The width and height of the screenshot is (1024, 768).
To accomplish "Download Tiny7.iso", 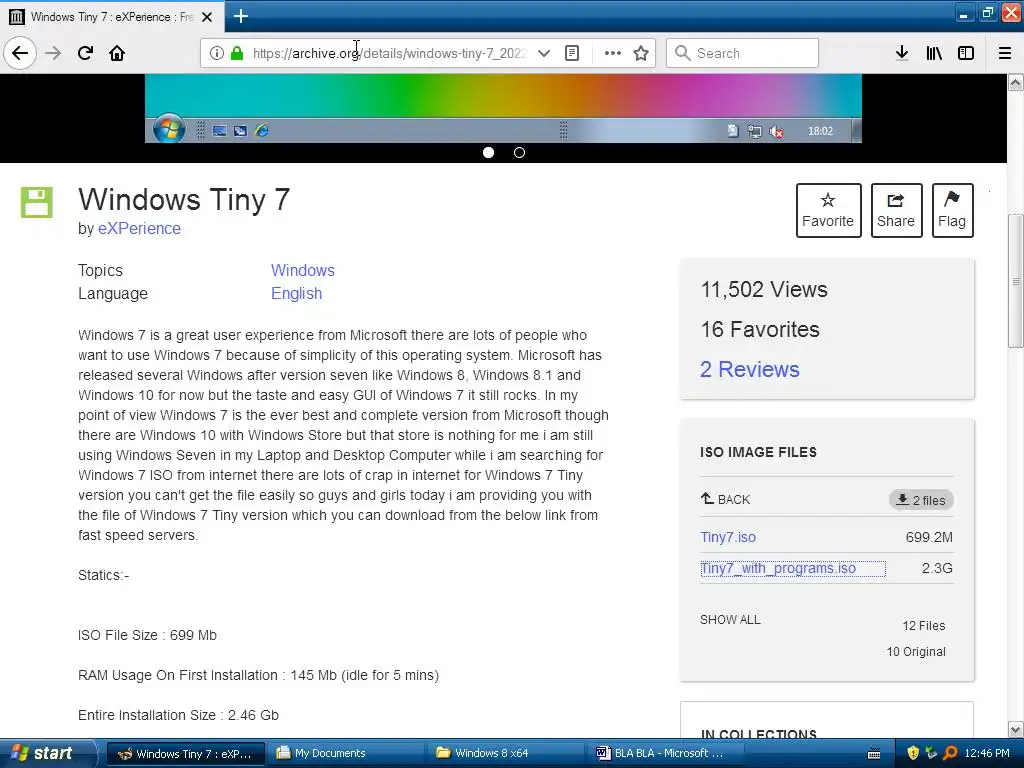I will pyautogui.click(x=728, y=537).
